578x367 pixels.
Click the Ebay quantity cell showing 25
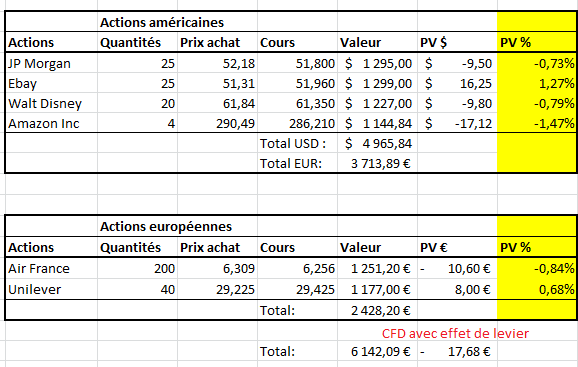click(x=137, y=83)
